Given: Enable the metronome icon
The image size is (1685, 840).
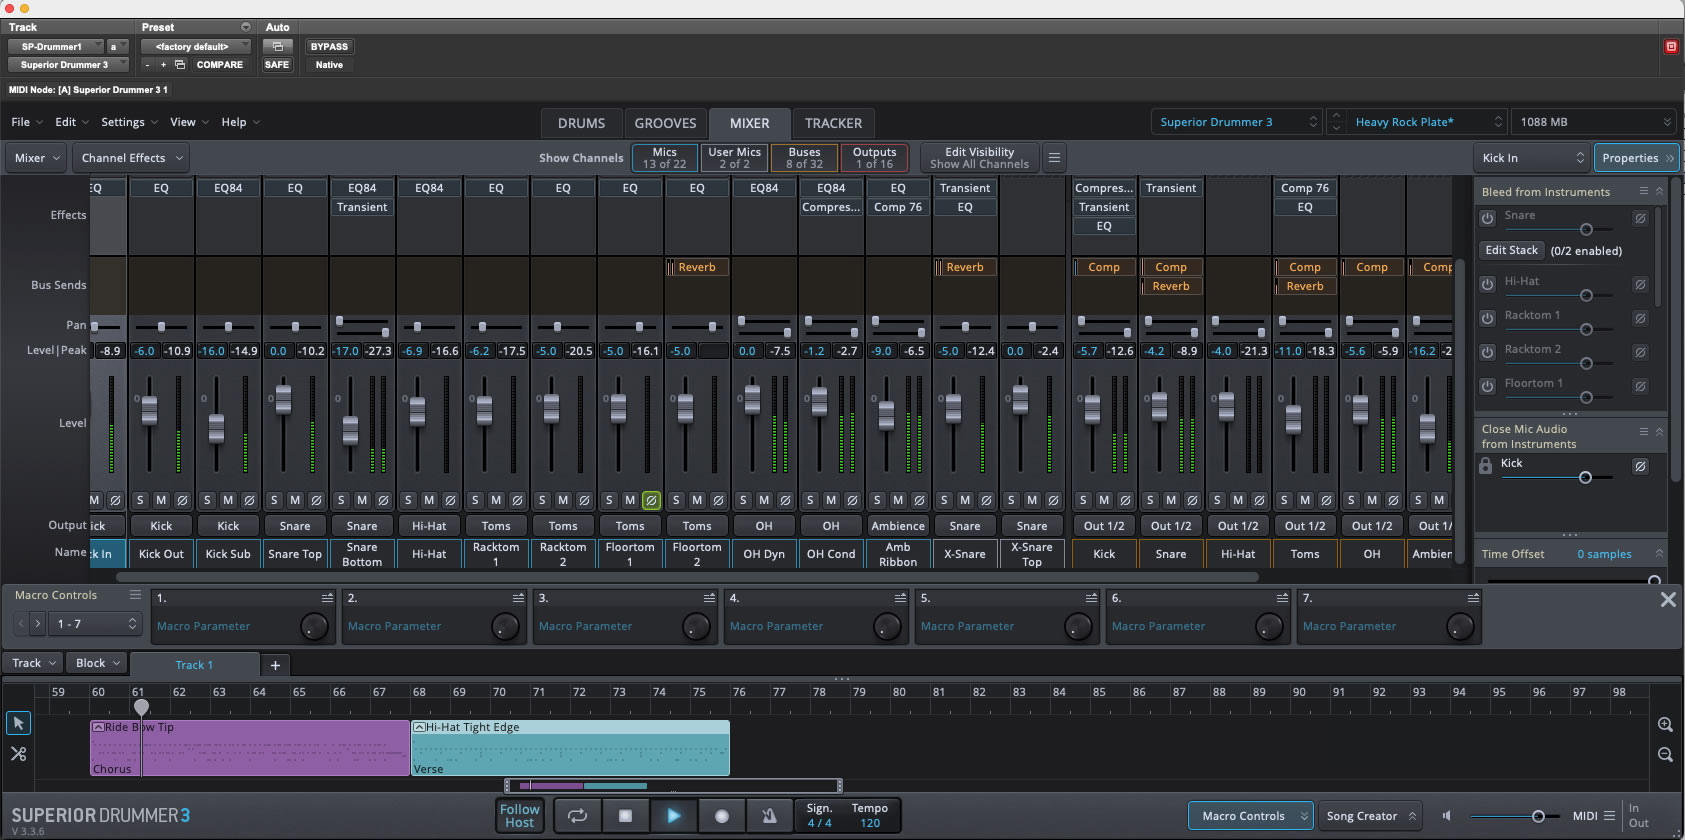Looking at the screenshot, I should [769, 816].
